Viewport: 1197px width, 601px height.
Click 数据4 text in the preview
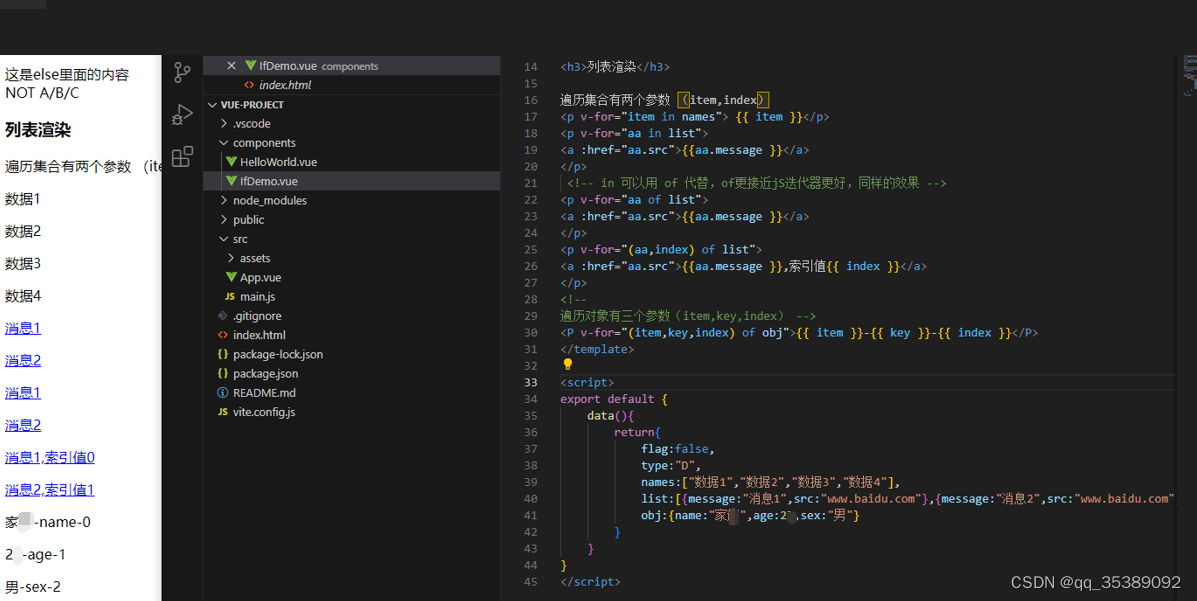tap(23, 296)
